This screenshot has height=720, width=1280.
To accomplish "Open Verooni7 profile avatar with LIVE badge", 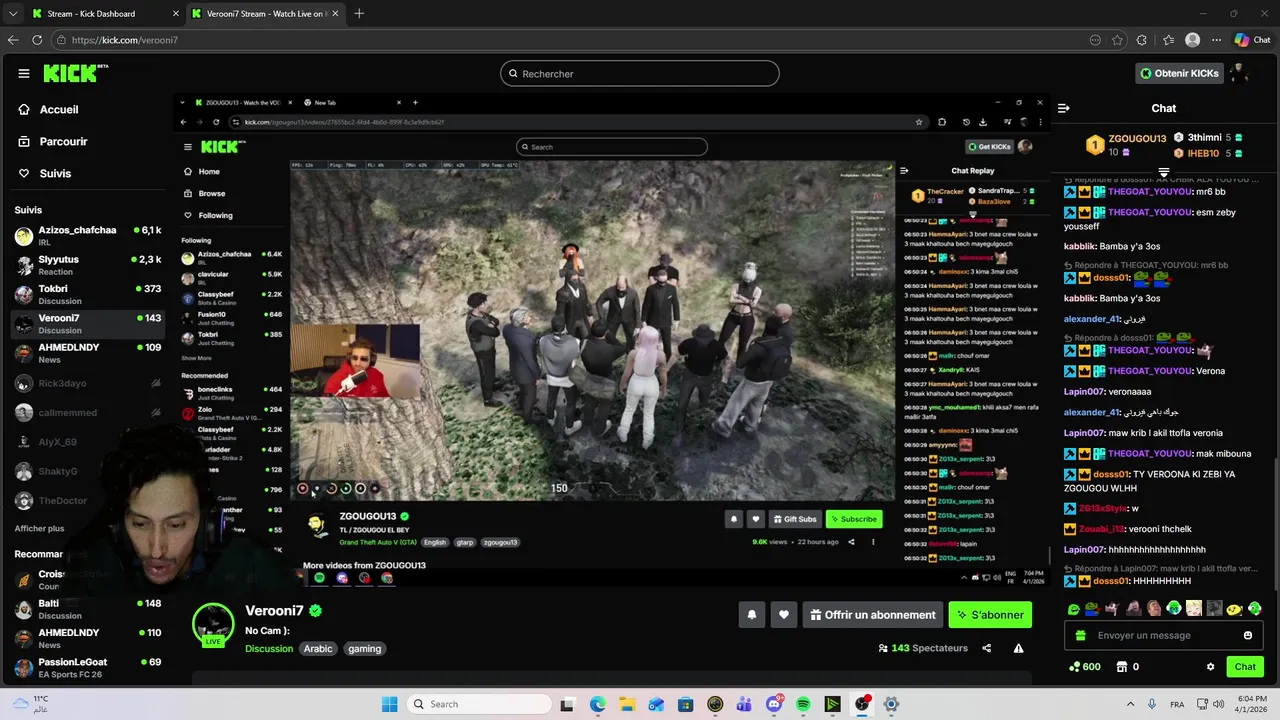I will pyautogui.click(x=213, y=624).
